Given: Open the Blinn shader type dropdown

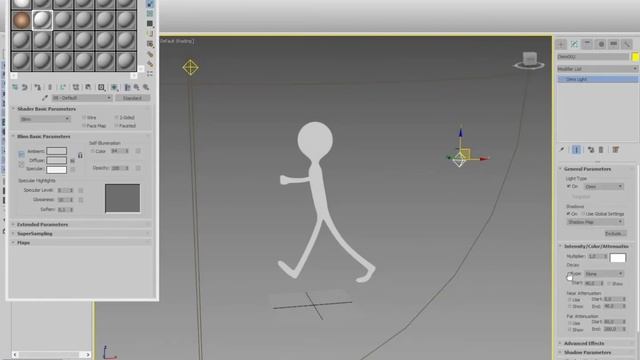Looking at the screenshot, I should (45, 119).
